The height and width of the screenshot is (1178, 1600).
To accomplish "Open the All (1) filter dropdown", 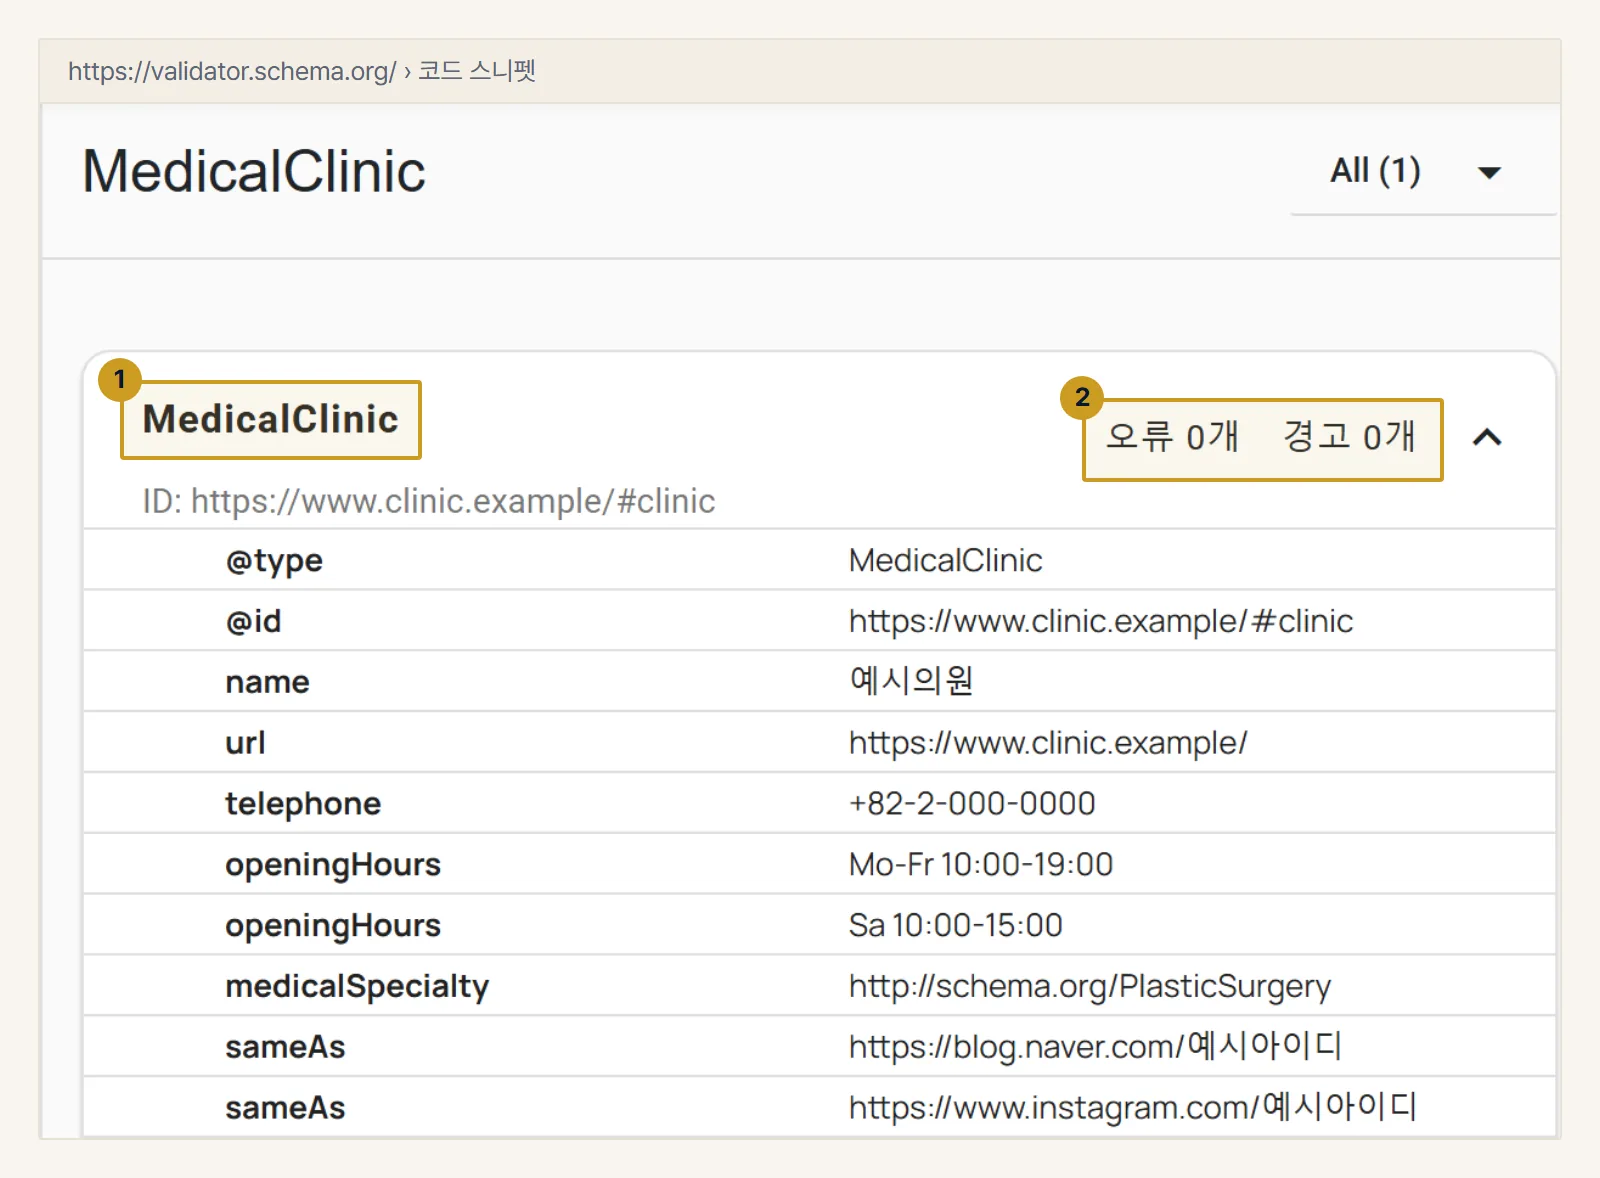I will tap(1422, 172).
